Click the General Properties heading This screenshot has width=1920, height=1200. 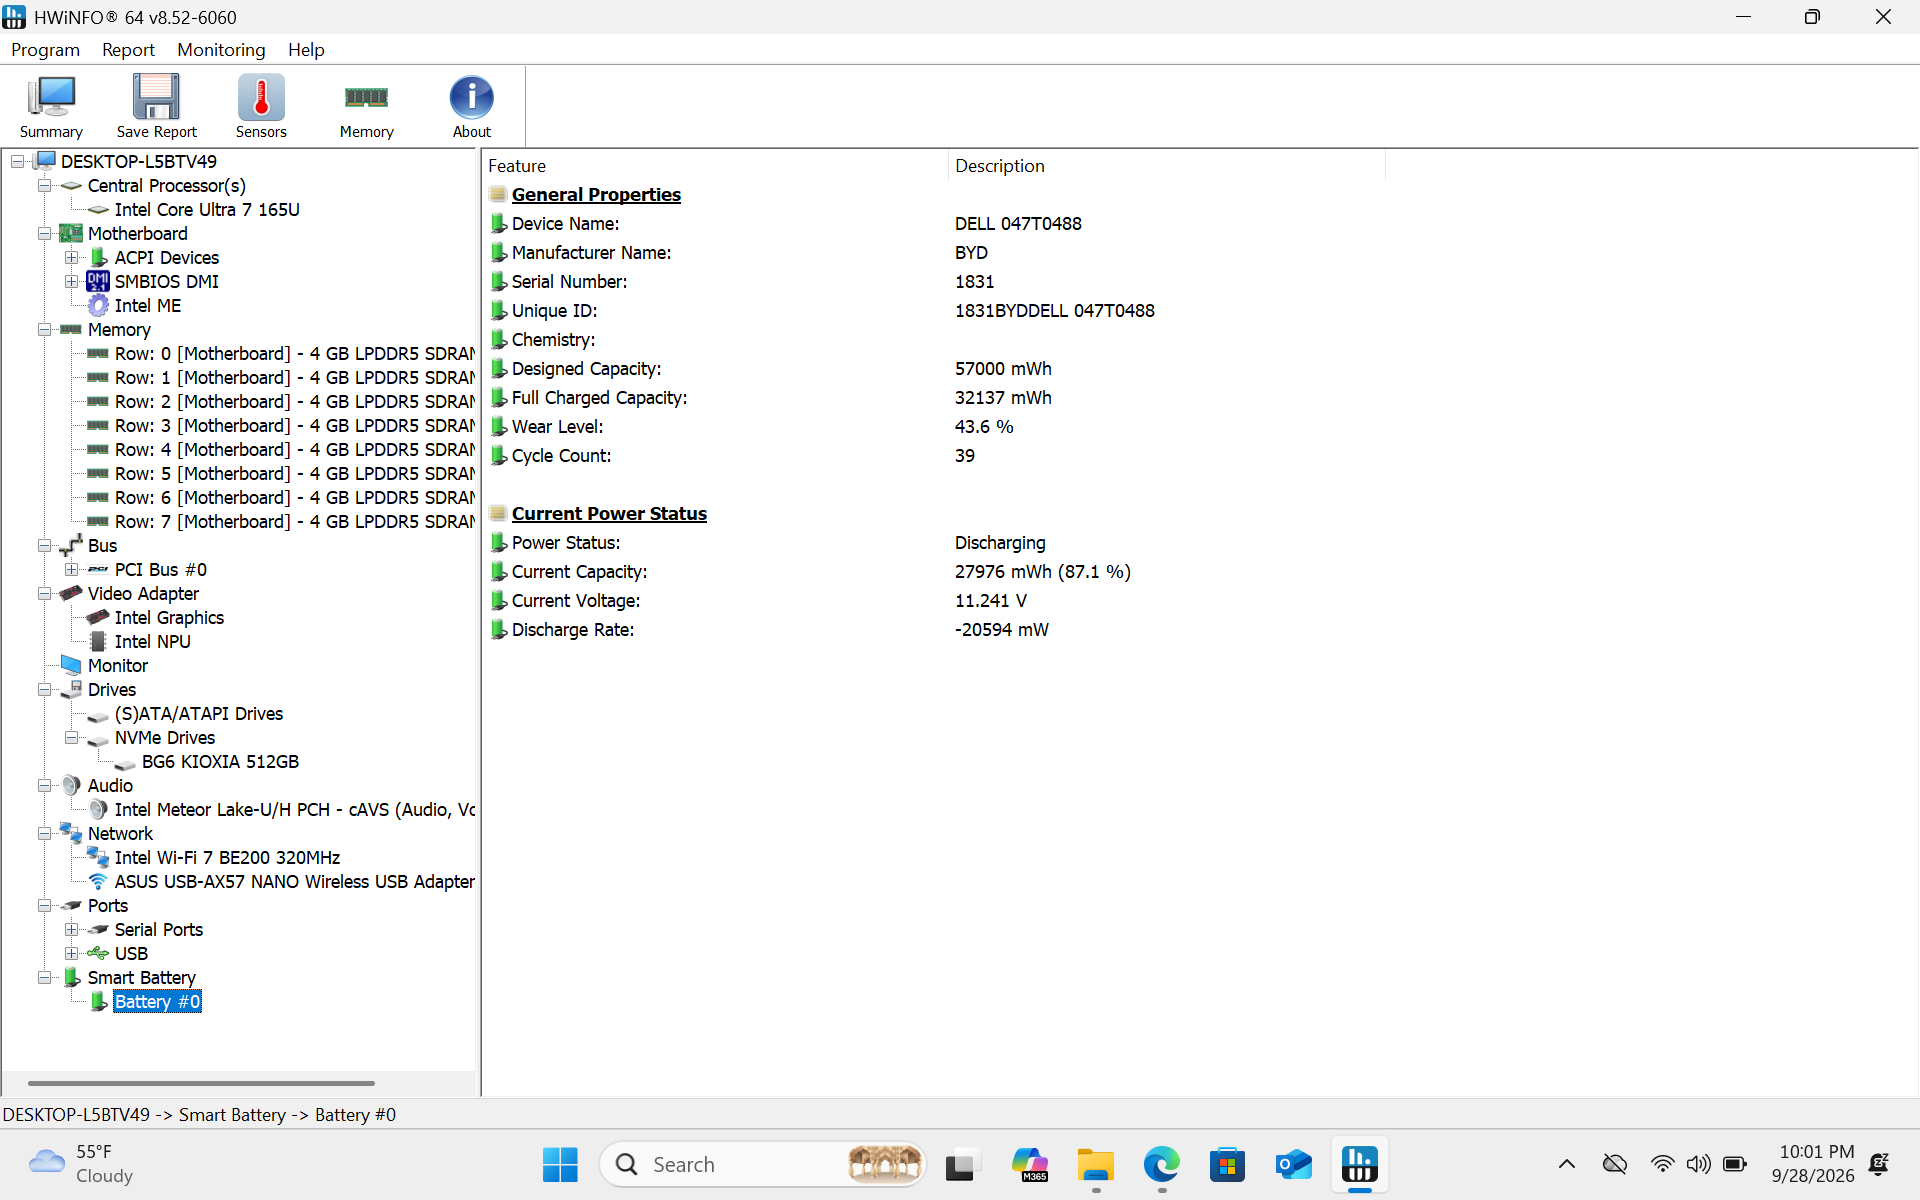(x=596, y=195)
